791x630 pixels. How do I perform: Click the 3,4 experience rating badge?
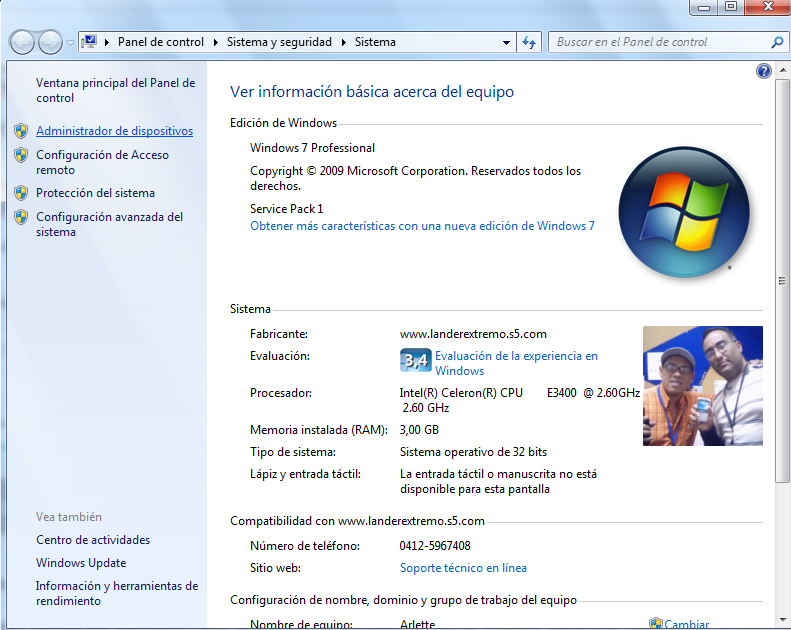click(x=416, y=360)
